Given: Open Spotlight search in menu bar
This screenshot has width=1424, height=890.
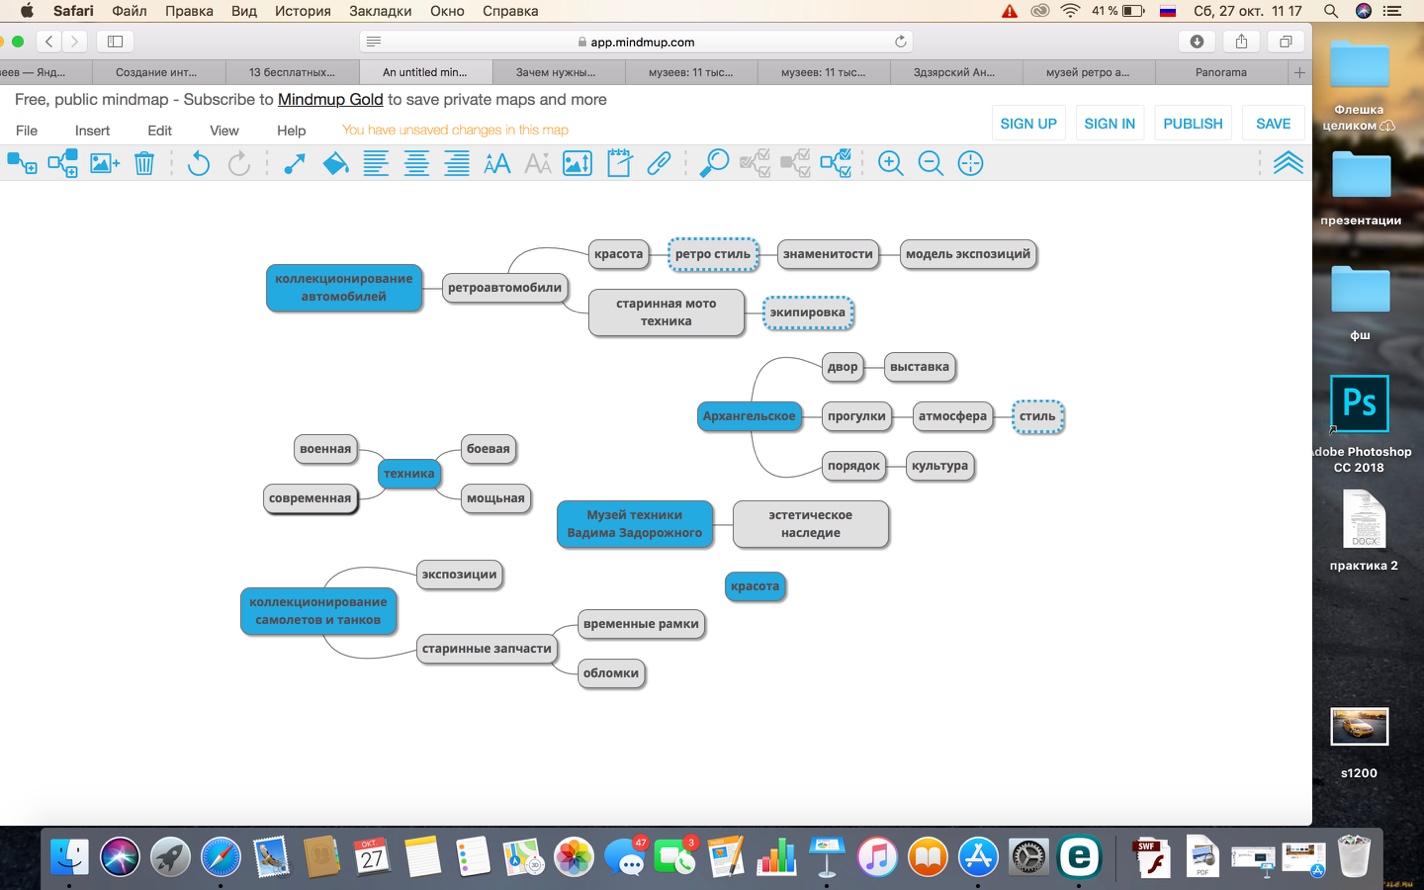Looking at the screenshot, I should point(1330,11).
